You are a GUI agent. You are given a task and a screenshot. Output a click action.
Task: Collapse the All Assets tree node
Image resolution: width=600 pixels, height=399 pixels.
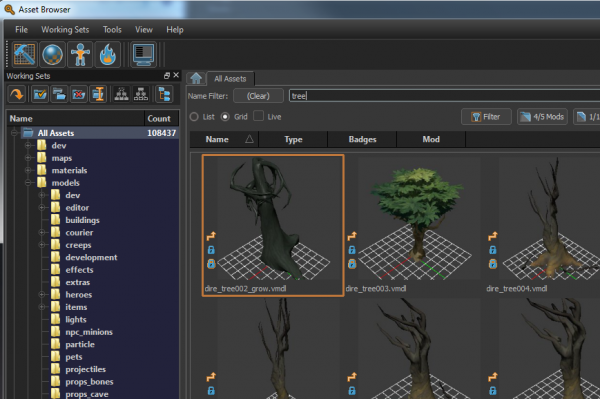(15, 133)
